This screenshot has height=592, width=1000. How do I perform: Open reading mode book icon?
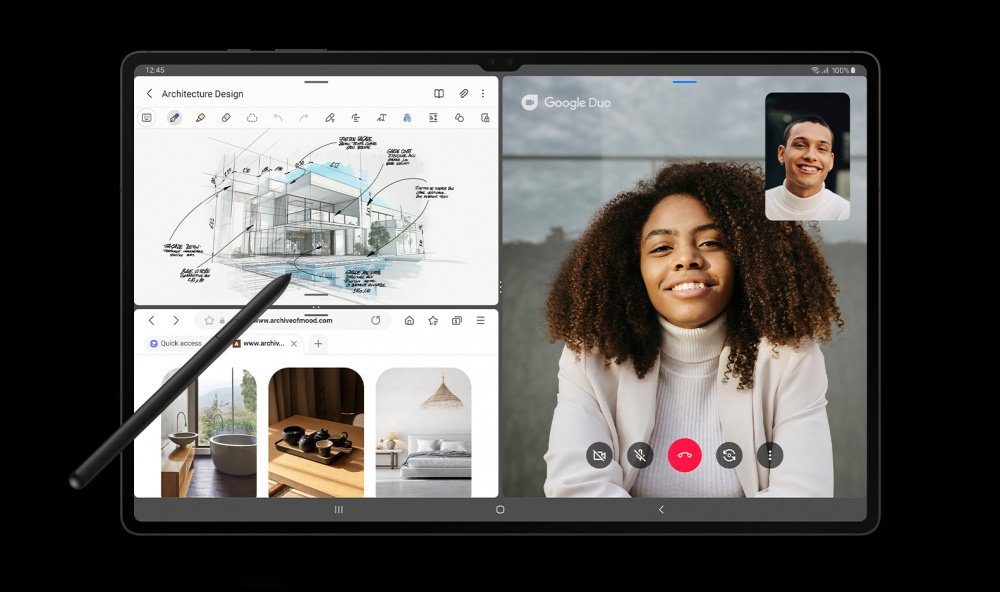click(x=439, y=94)
